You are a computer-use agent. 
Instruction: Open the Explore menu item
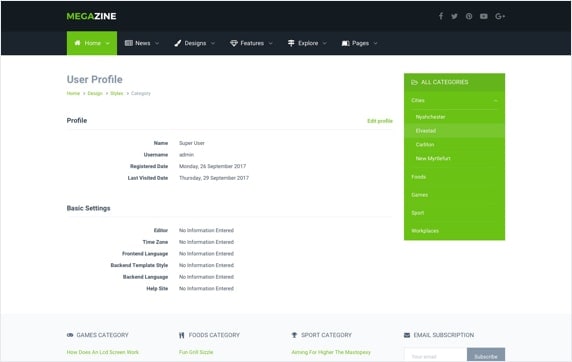307,43
